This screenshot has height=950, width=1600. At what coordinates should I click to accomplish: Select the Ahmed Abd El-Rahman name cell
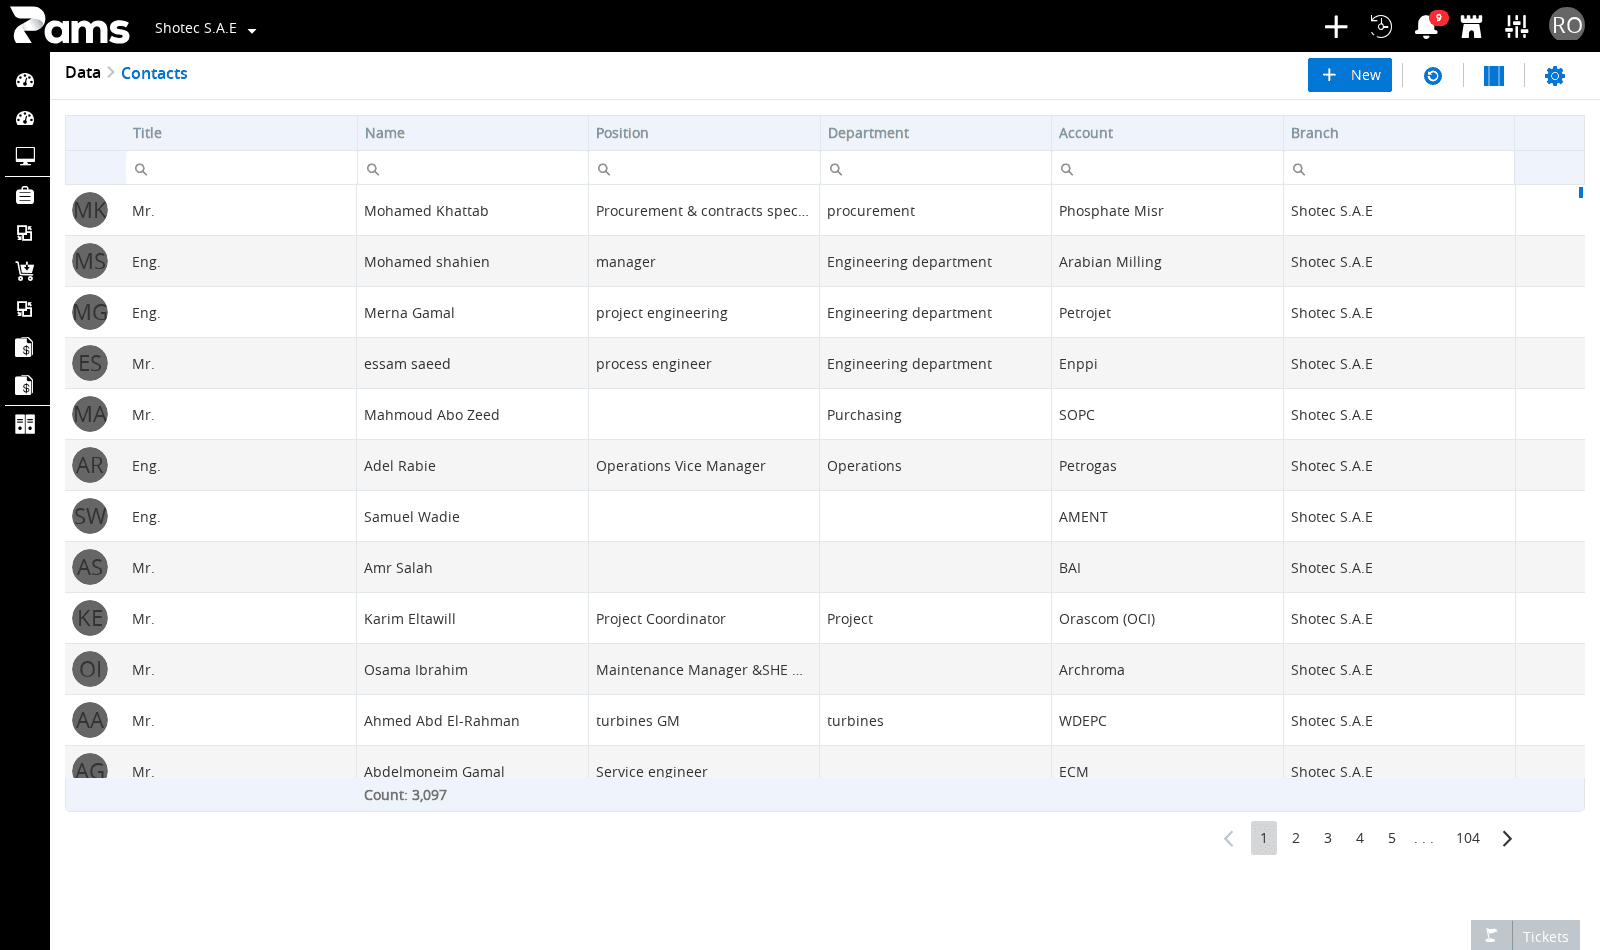tap(472, 721)
